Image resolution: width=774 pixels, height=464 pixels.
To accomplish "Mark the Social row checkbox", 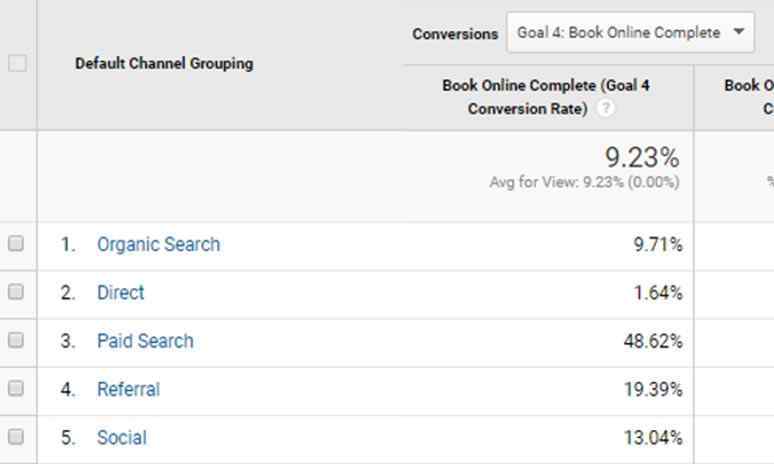I will [16, 437].
